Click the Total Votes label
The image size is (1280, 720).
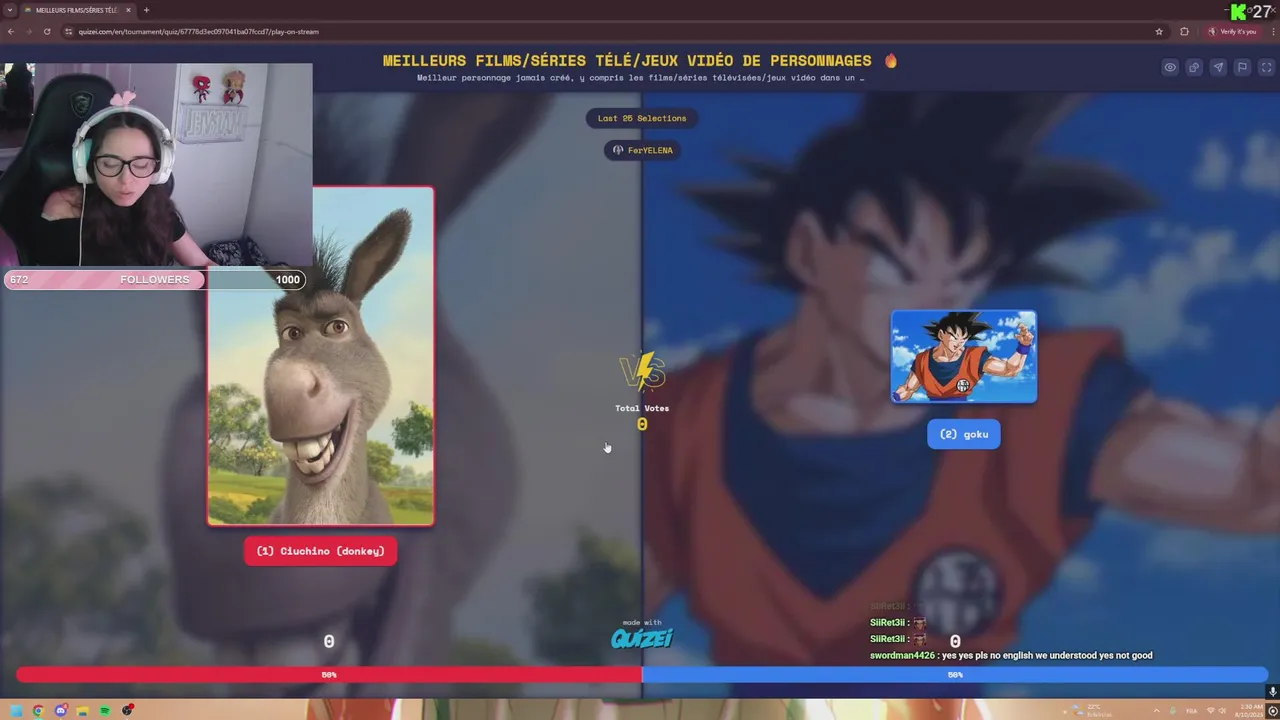pyautogui.click(x=642, y=408)
